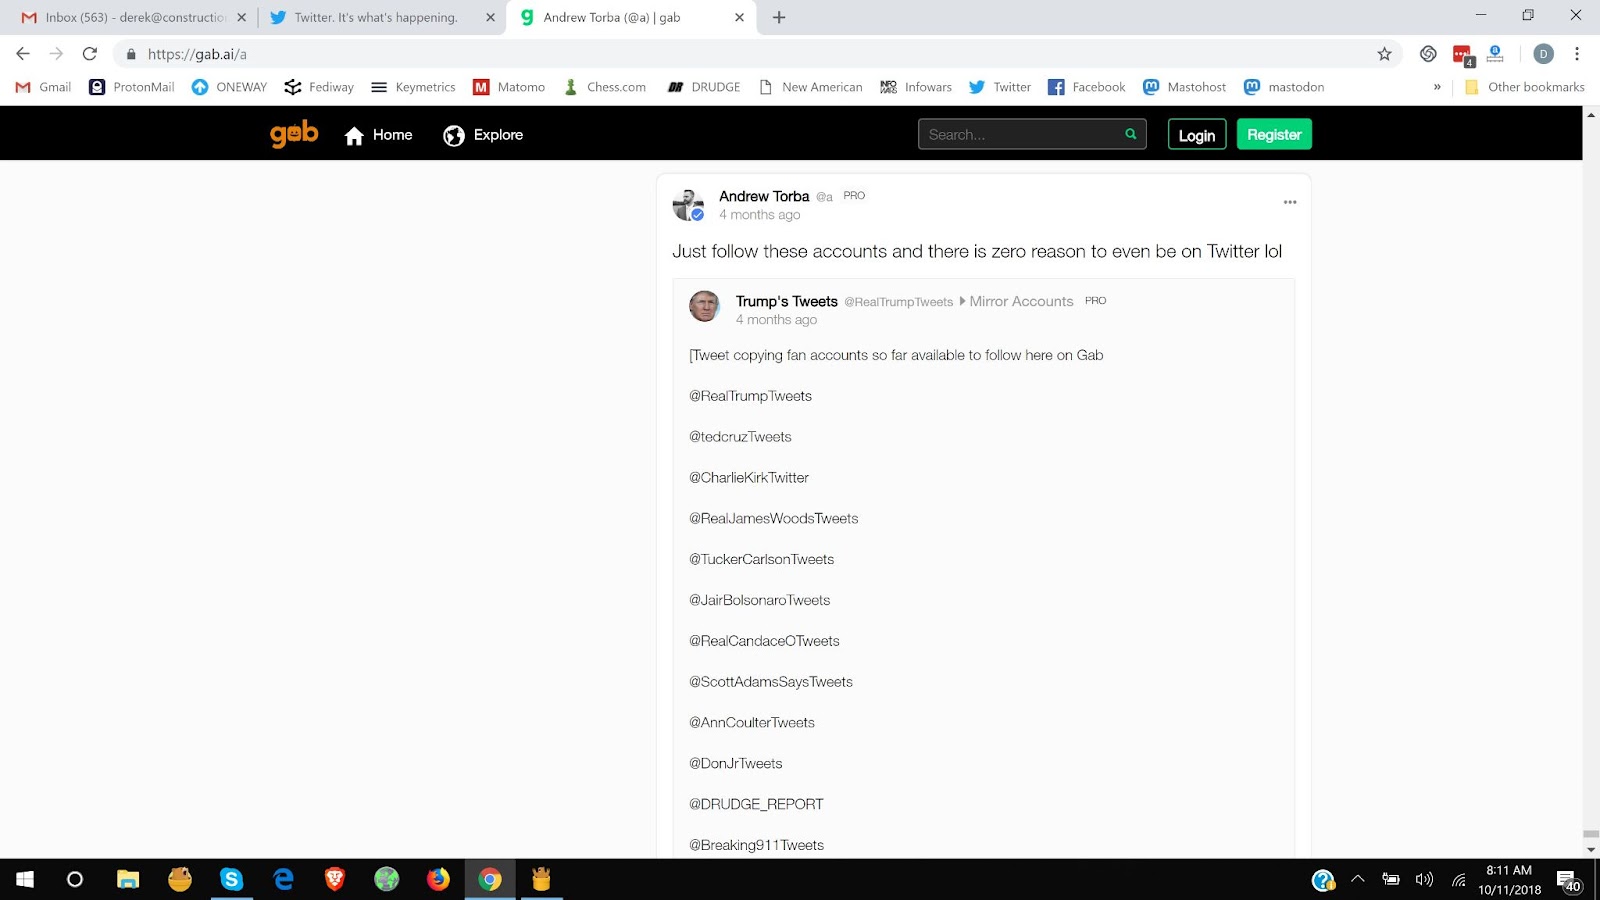Open the Other bookmarks folder
This screenshot has height=900, width=1600.
[1524, 87]
